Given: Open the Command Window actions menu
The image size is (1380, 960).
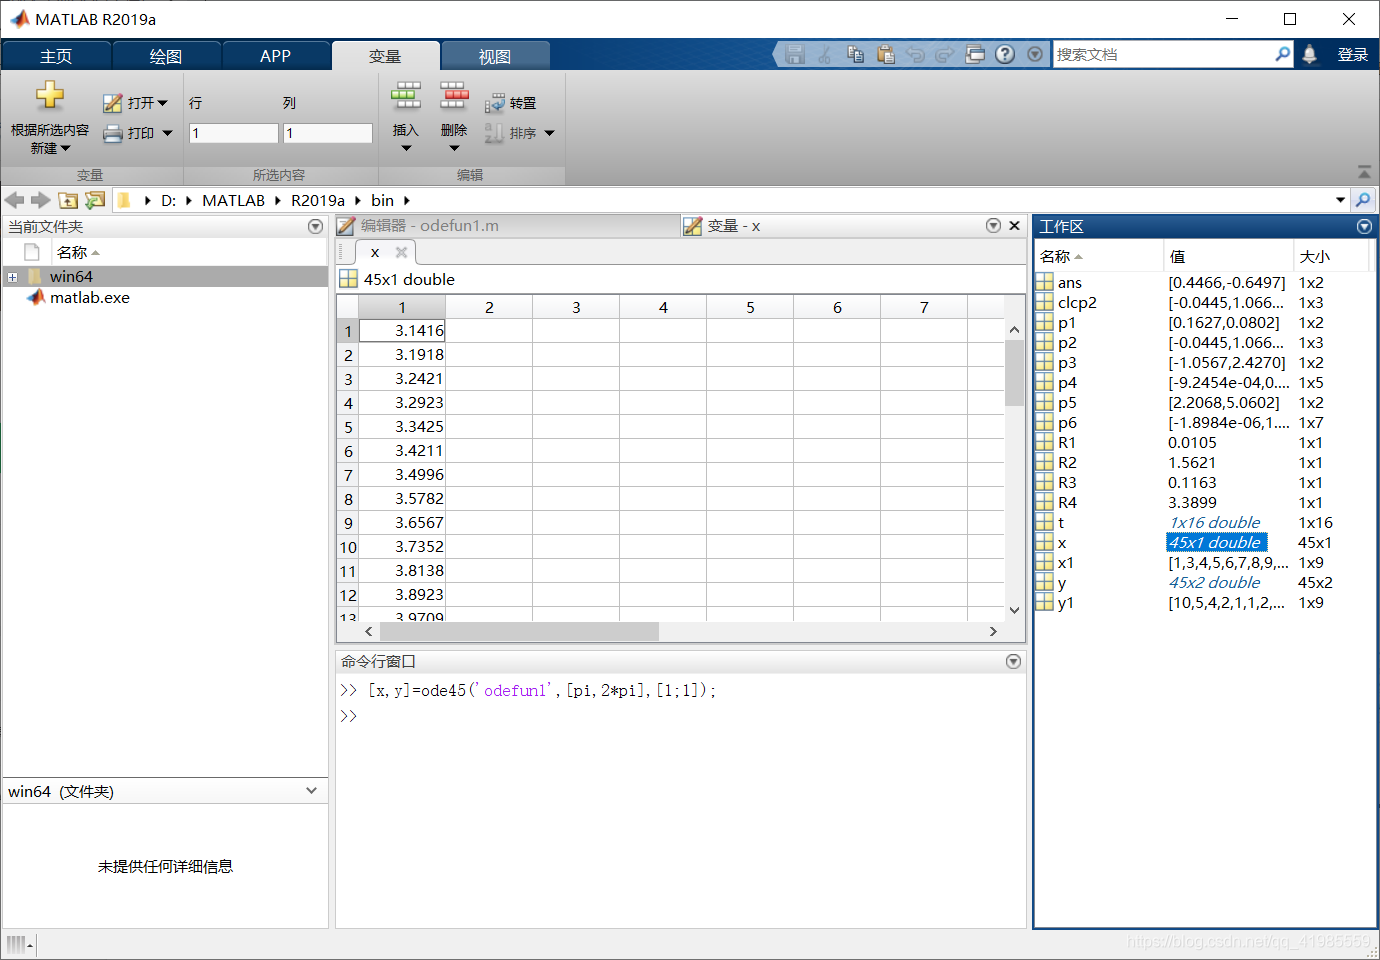Looking at the screenshot, I should 1013,661.
